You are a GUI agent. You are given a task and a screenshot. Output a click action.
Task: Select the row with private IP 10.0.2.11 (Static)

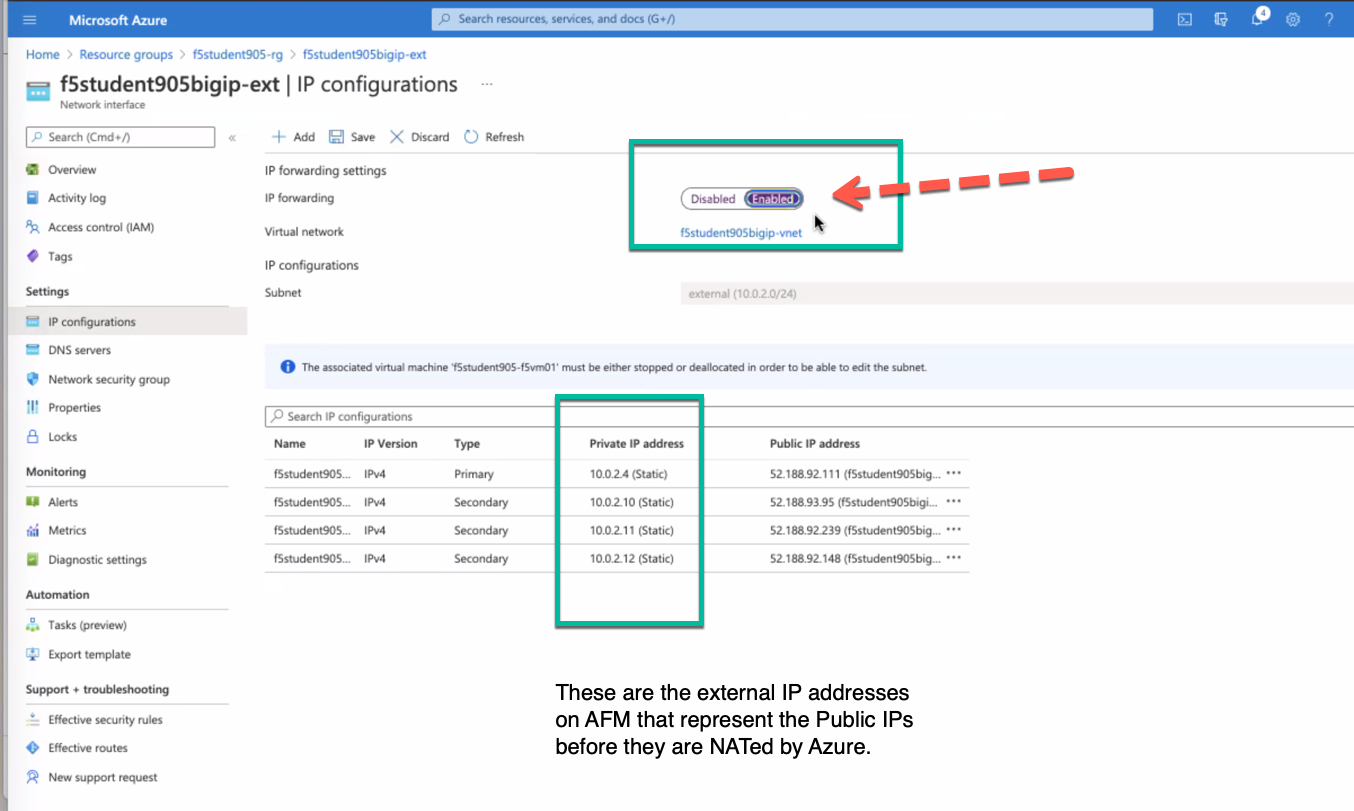[617, 530]
